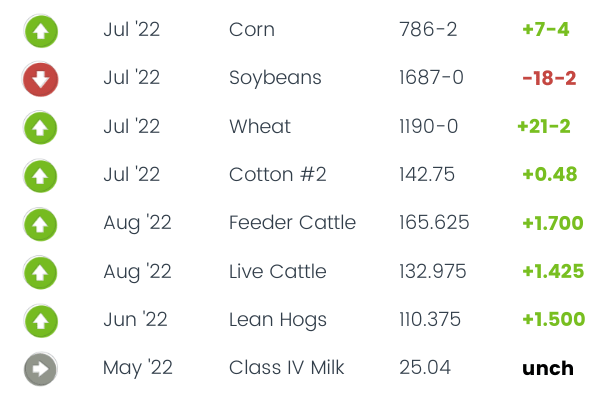
Task: Click the Lean Hogs green arrow icon
Action: [41, 321]
